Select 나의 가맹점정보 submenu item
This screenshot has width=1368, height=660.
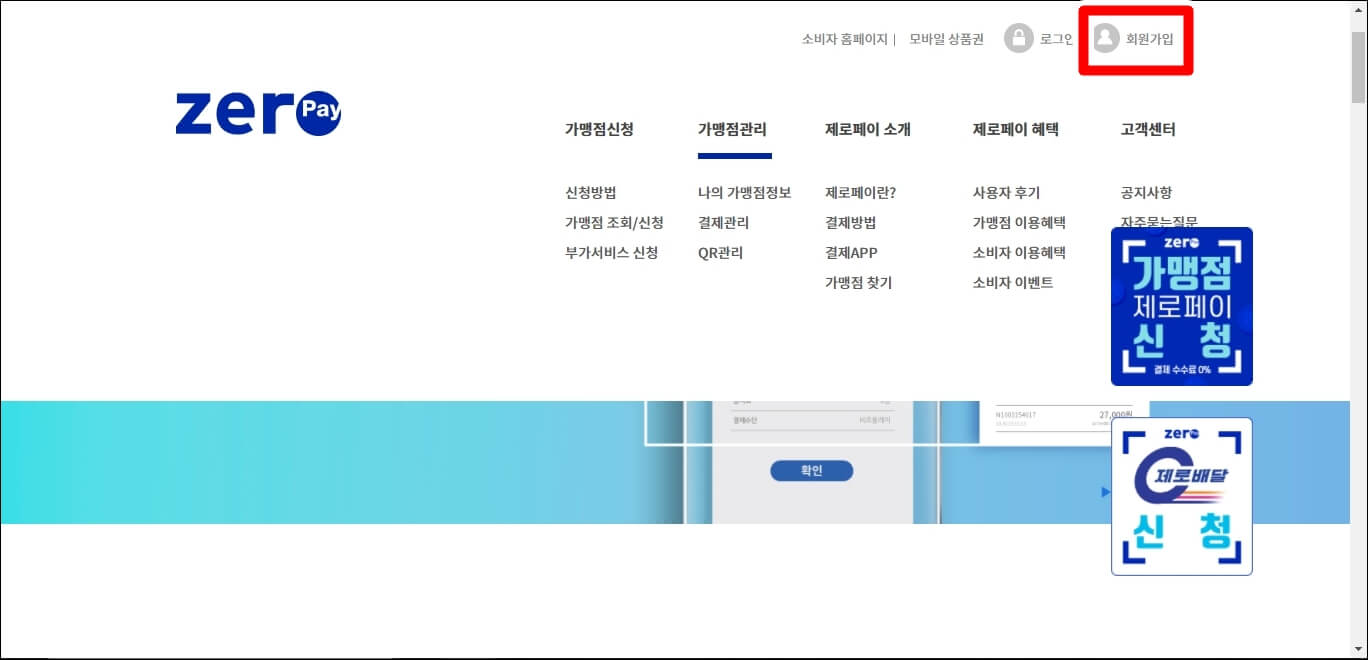[x=745, y=193]
